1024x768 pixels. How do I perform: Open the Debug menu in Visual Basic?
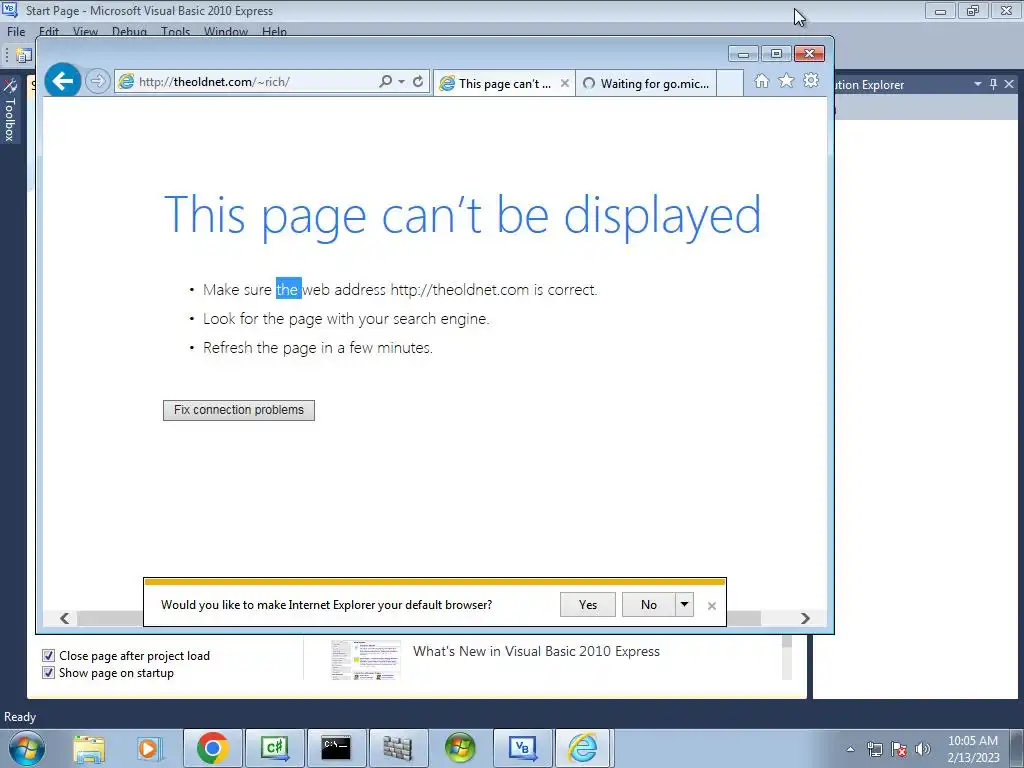pyautogui.click(x=129, y=31)
